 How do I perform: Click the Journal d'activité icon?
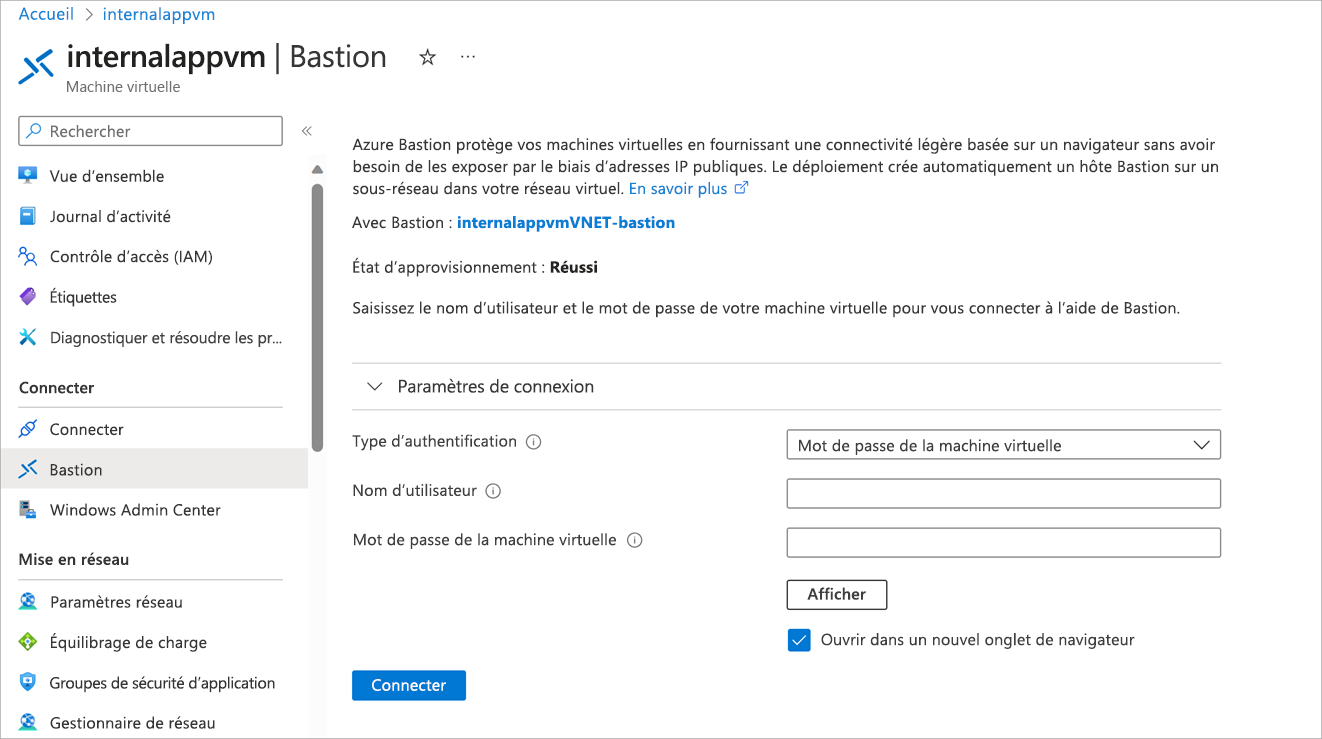(x=28, y=216)
